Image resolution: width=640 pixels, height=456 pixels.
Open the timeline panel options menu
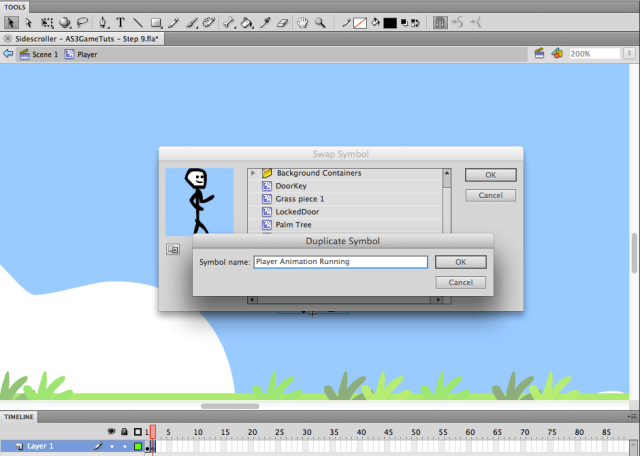pyautogui.click(x=633, y=417)
